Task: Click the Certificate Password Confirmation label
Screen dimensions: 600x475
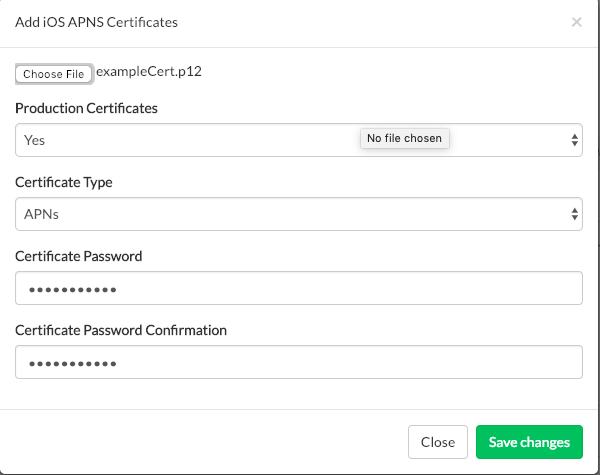Action: tap(121, 330)
